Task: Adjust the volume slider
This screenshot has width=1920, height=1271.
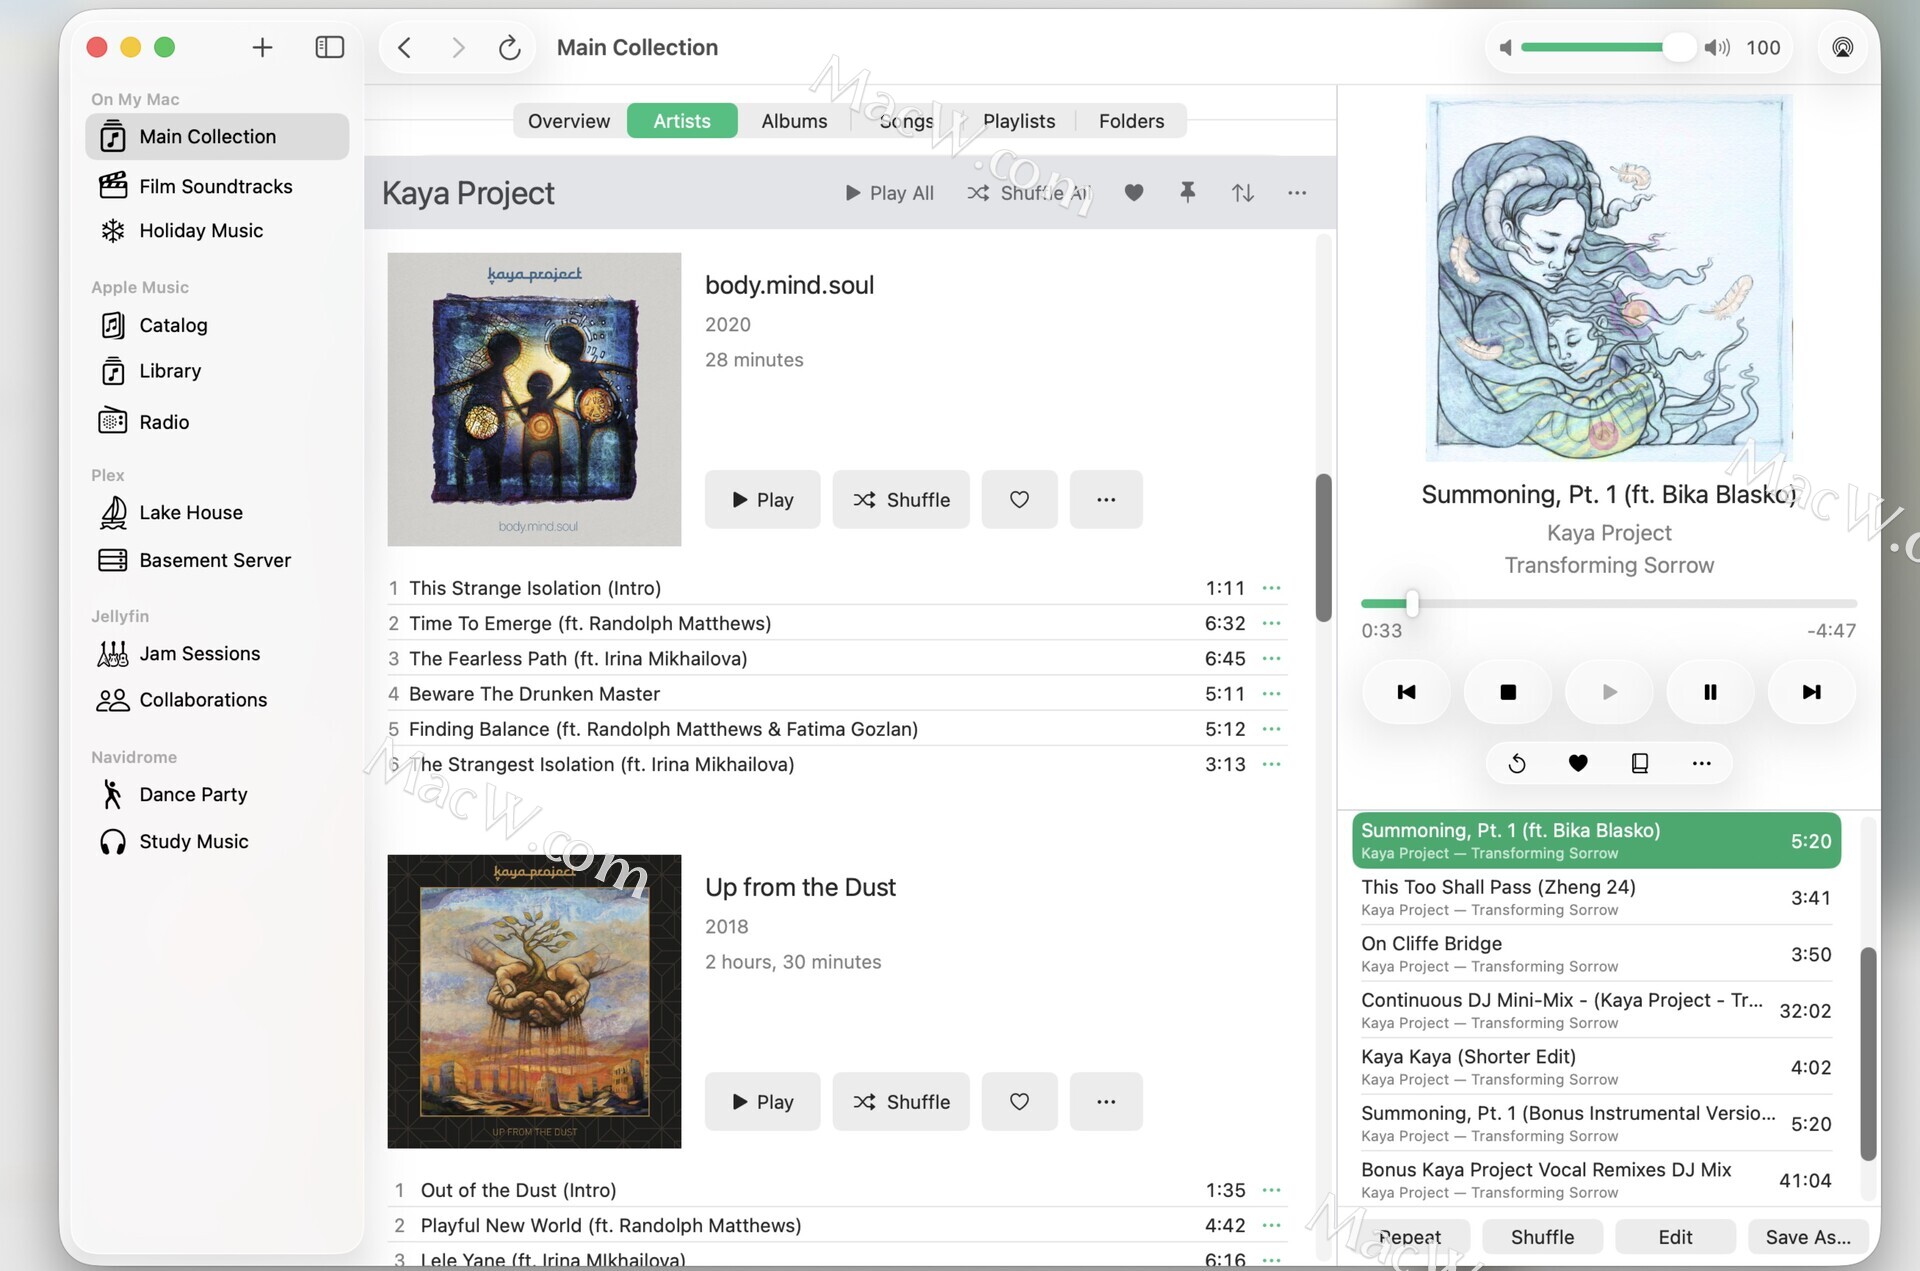Action: point(1608,47)
